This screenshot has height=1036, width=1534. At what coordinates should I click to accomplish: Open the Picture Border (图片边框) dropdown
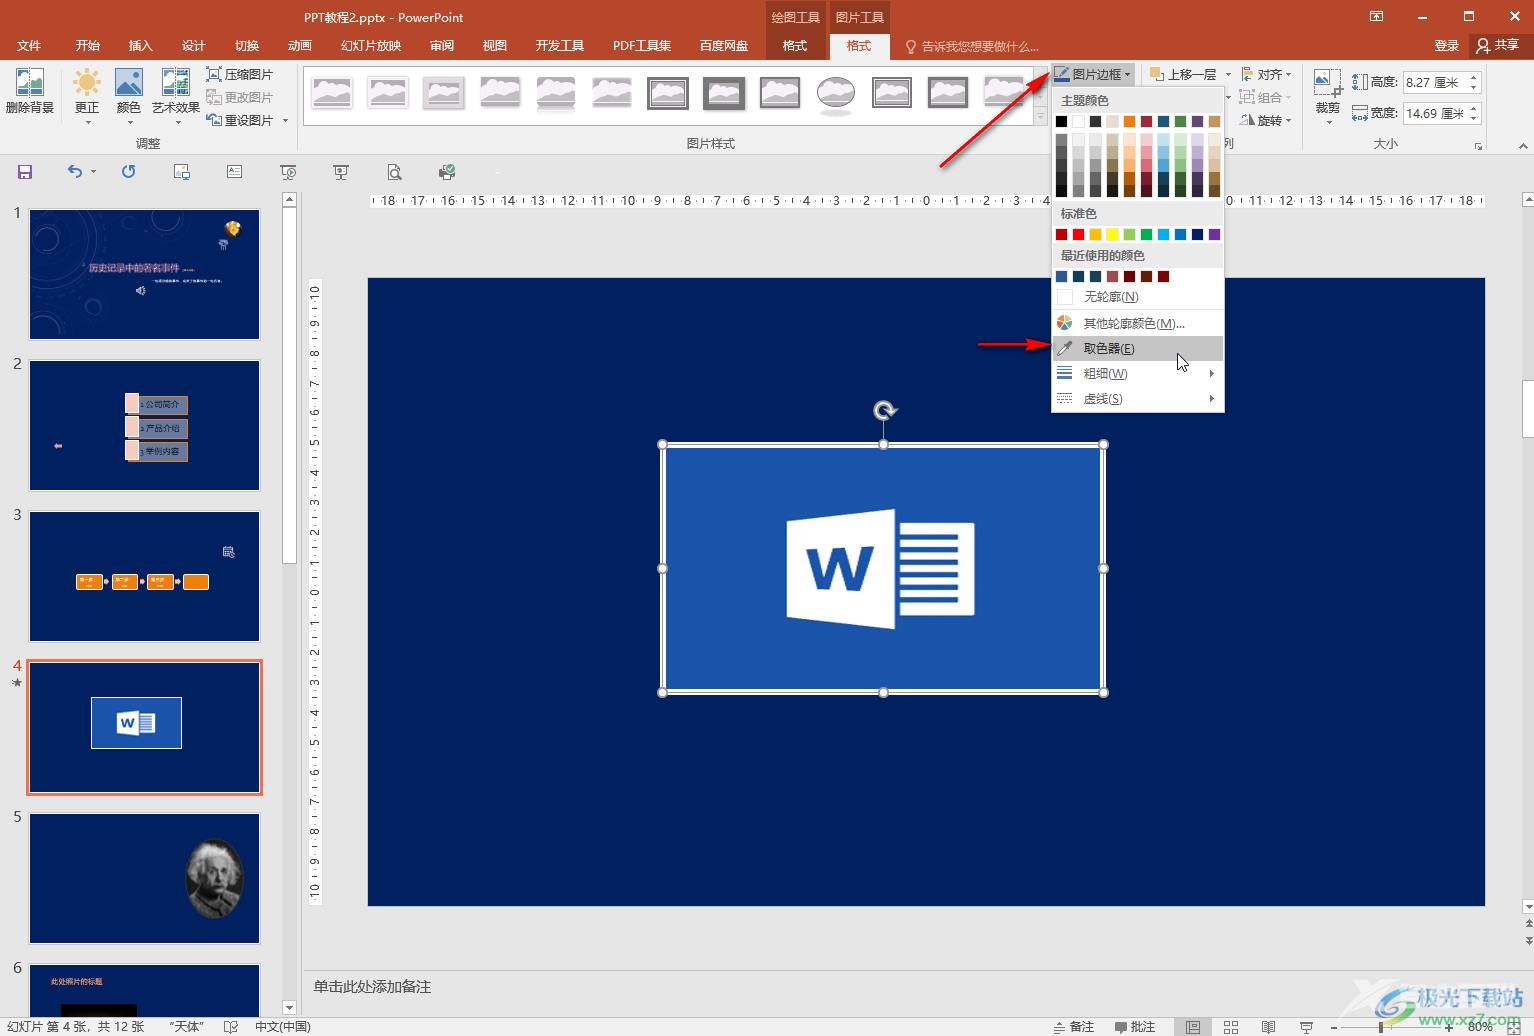click(1093, 74)
